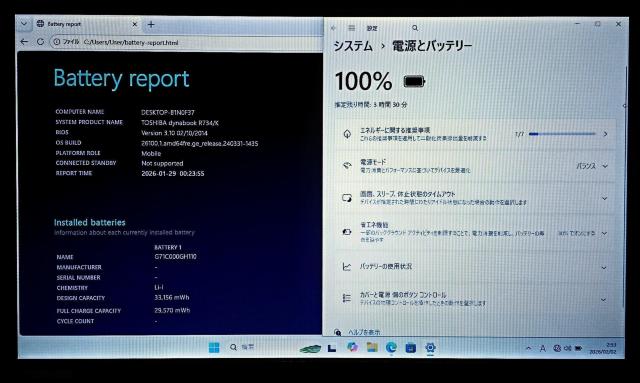The width and height of the screenshot is (640, 383).
Task: Click the ヘルプを表示 link
Action: tap(363, 332)
